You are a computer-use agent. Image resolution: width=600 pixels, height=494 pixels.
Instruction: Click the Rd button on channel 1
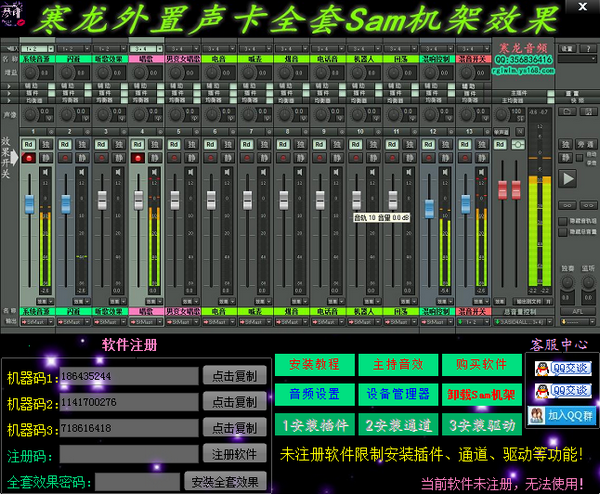click(29, 145)
